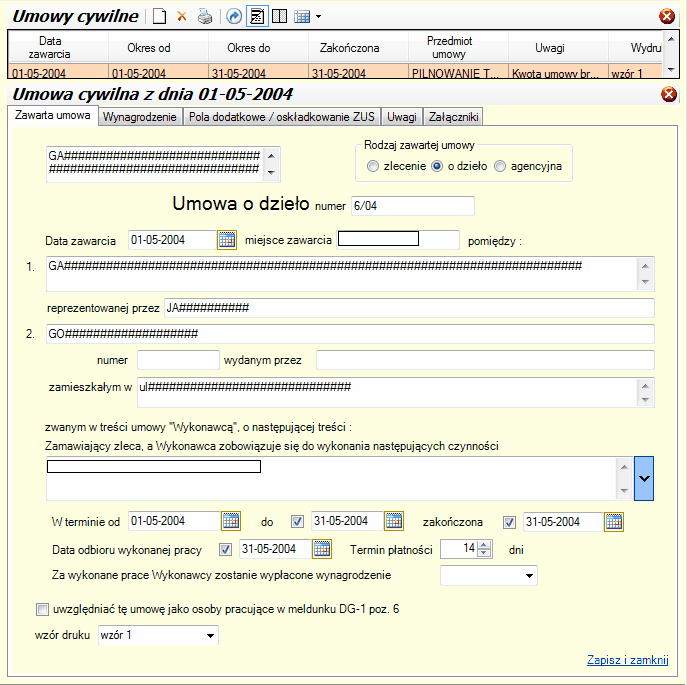The width and height of the screenshot is (687, 685).
Task: Click the reprezentowanej przez field
Action: pos(409,308)
